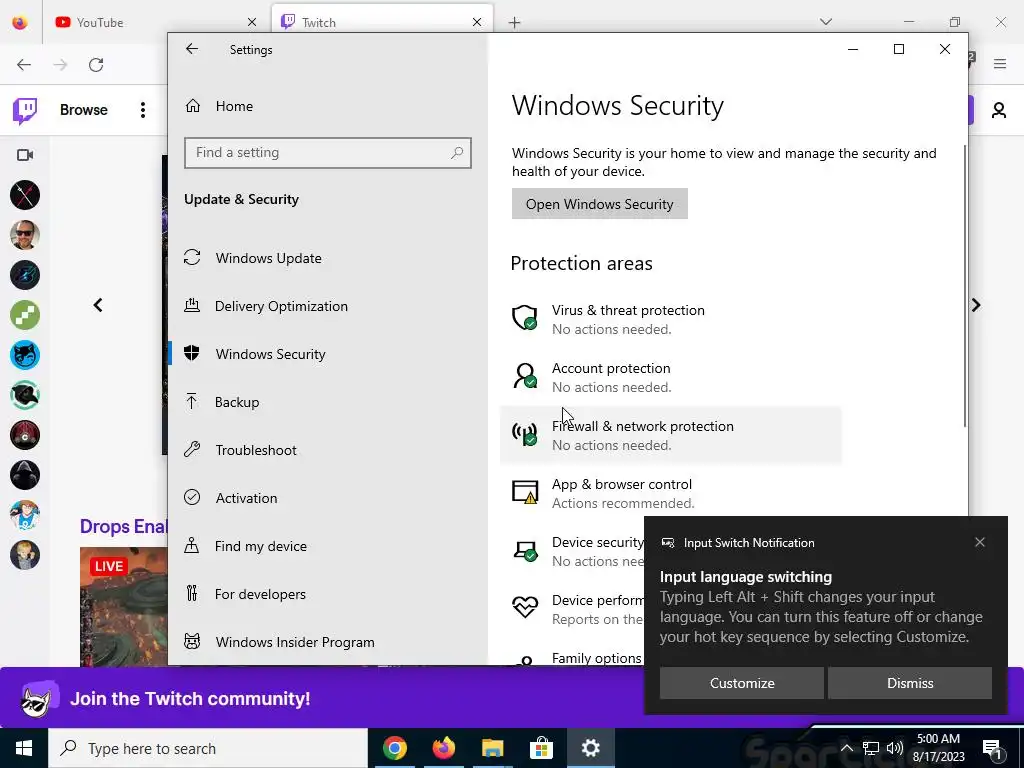Image resolution: width=1024 pixels, height=768 pixels.
Task: Open Virus & threat protection
Action: point(670,319)
